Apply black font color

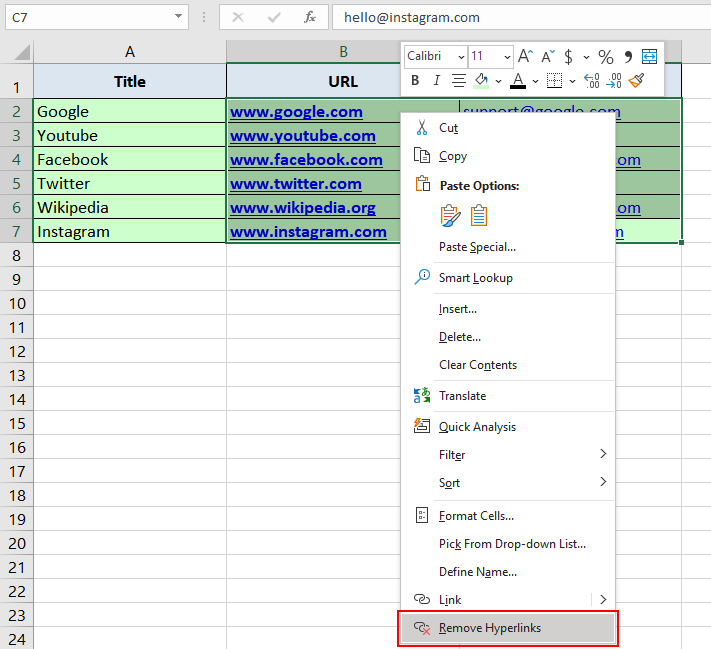click(518, 81)
